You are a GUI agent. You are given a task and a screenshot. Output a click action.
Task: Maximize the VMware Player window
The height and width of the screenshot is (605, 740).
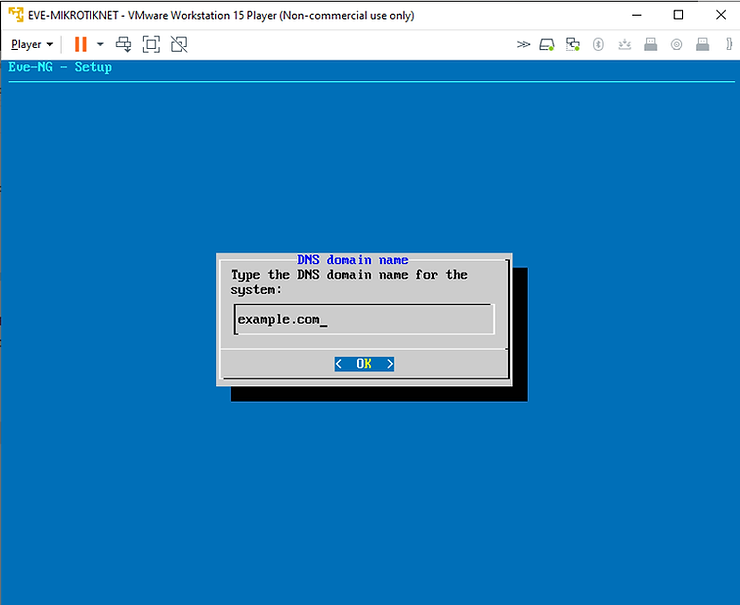(678, 15)
